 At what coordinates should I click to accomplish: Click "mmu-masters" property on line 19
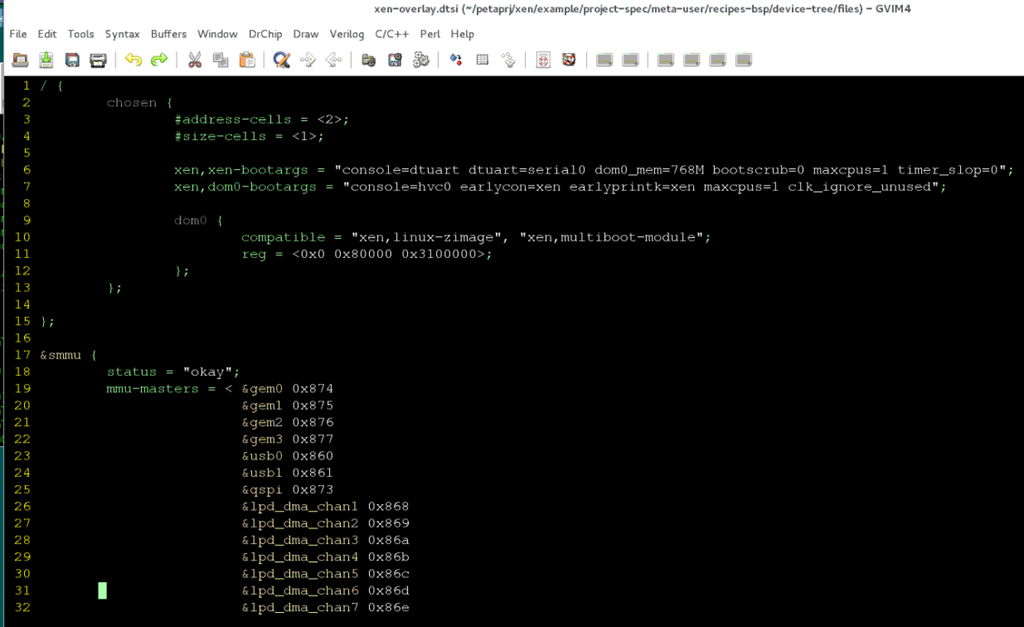(152, 389)
